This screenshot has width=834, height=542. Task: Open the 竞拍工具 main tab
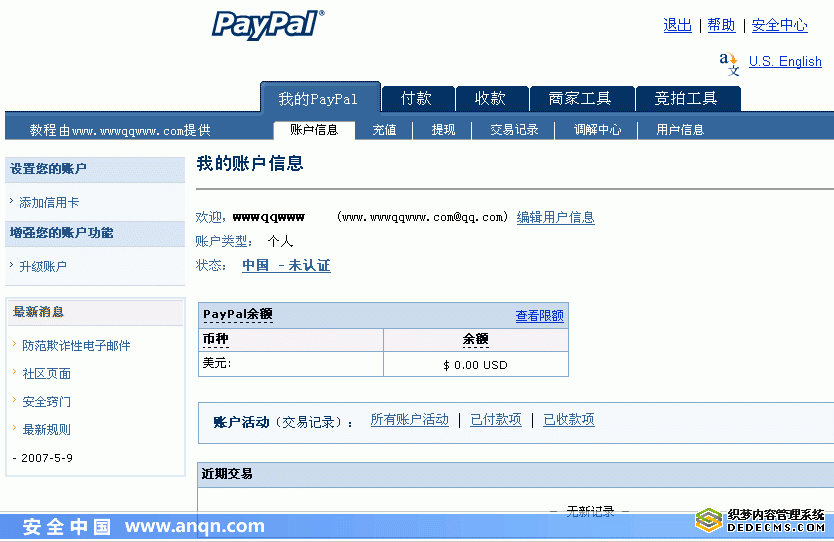688,98
